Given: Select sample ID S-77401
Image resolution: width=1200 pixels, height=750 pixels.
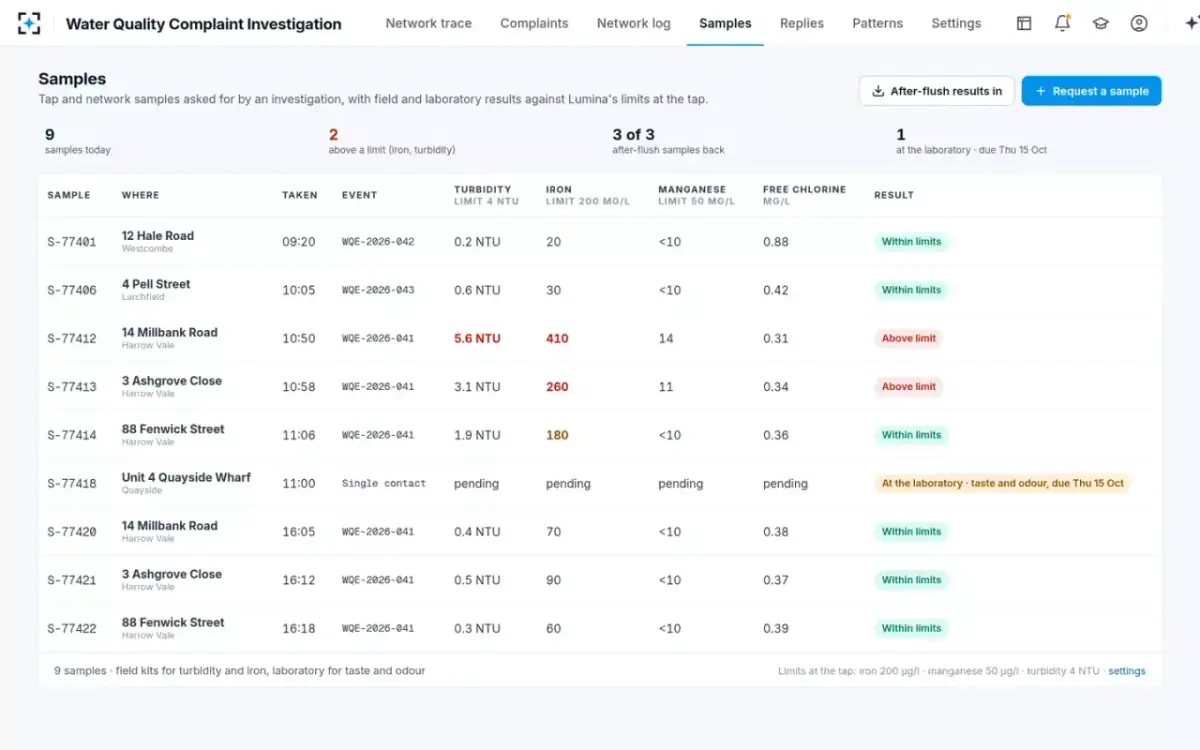Looking at the screenshot, I should [72, 242].
